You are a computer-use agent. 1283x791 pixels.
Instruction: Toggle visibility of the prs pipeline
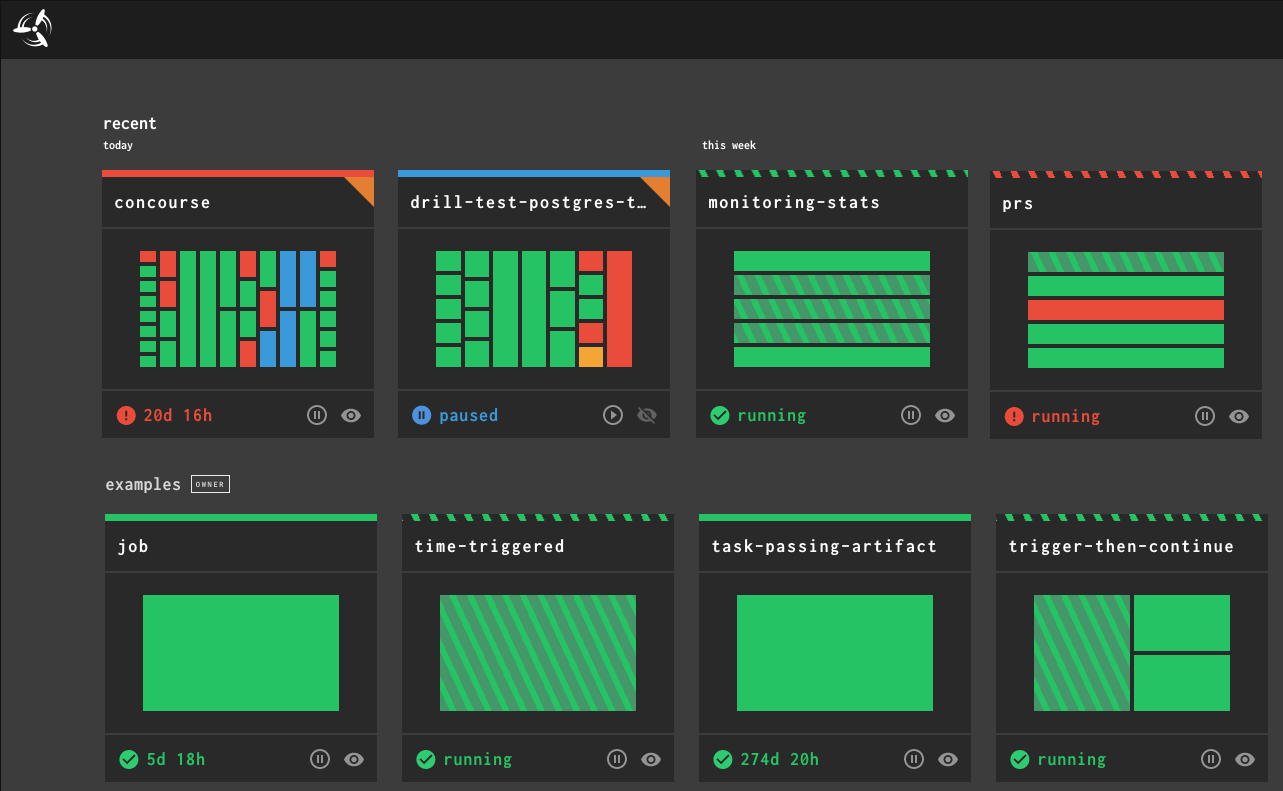pos(1238,415)
